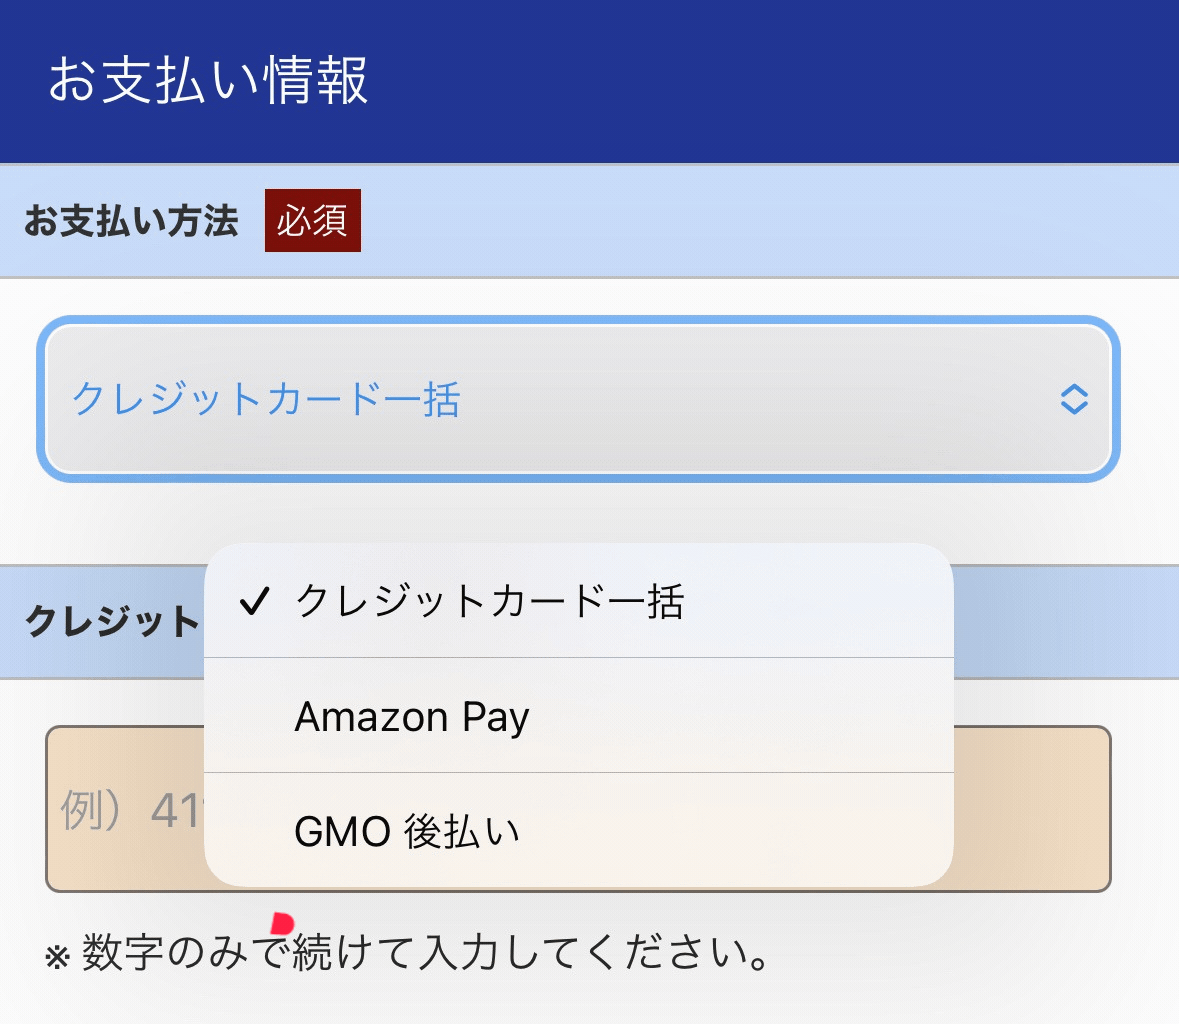The width and height of the screenshot is (1179, 1024).
Task: Choose Amazon Pay from the popup list
Action: tap(411, 716)
